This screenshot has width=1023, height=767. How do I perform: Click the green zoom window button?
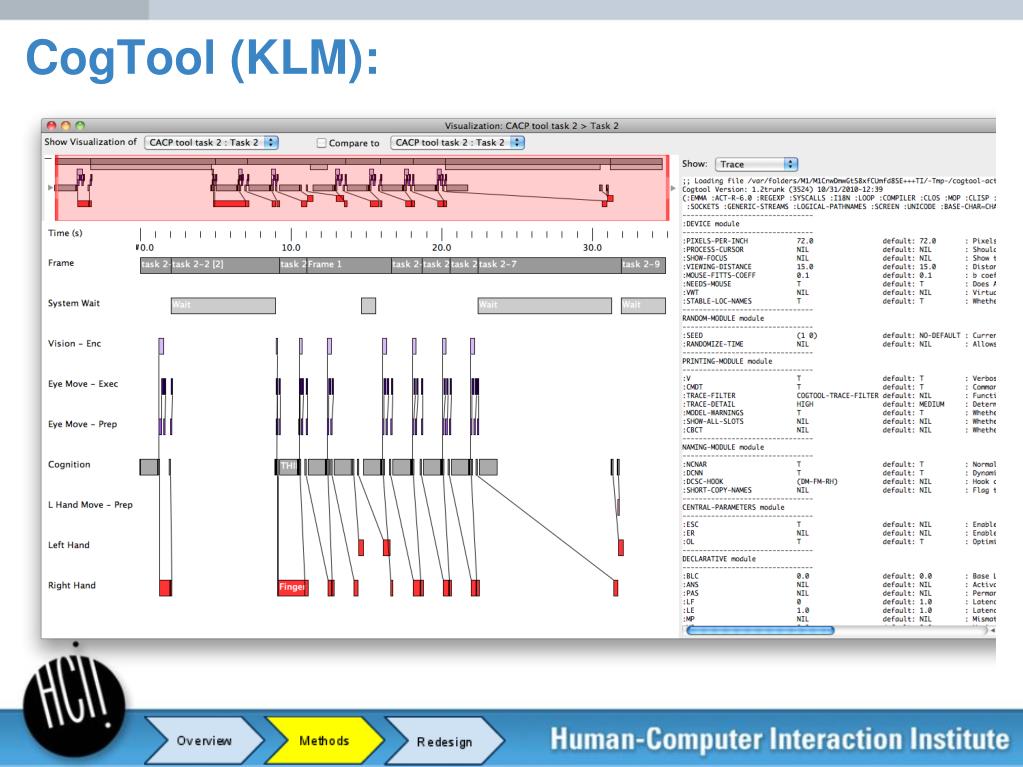(80, 125)
